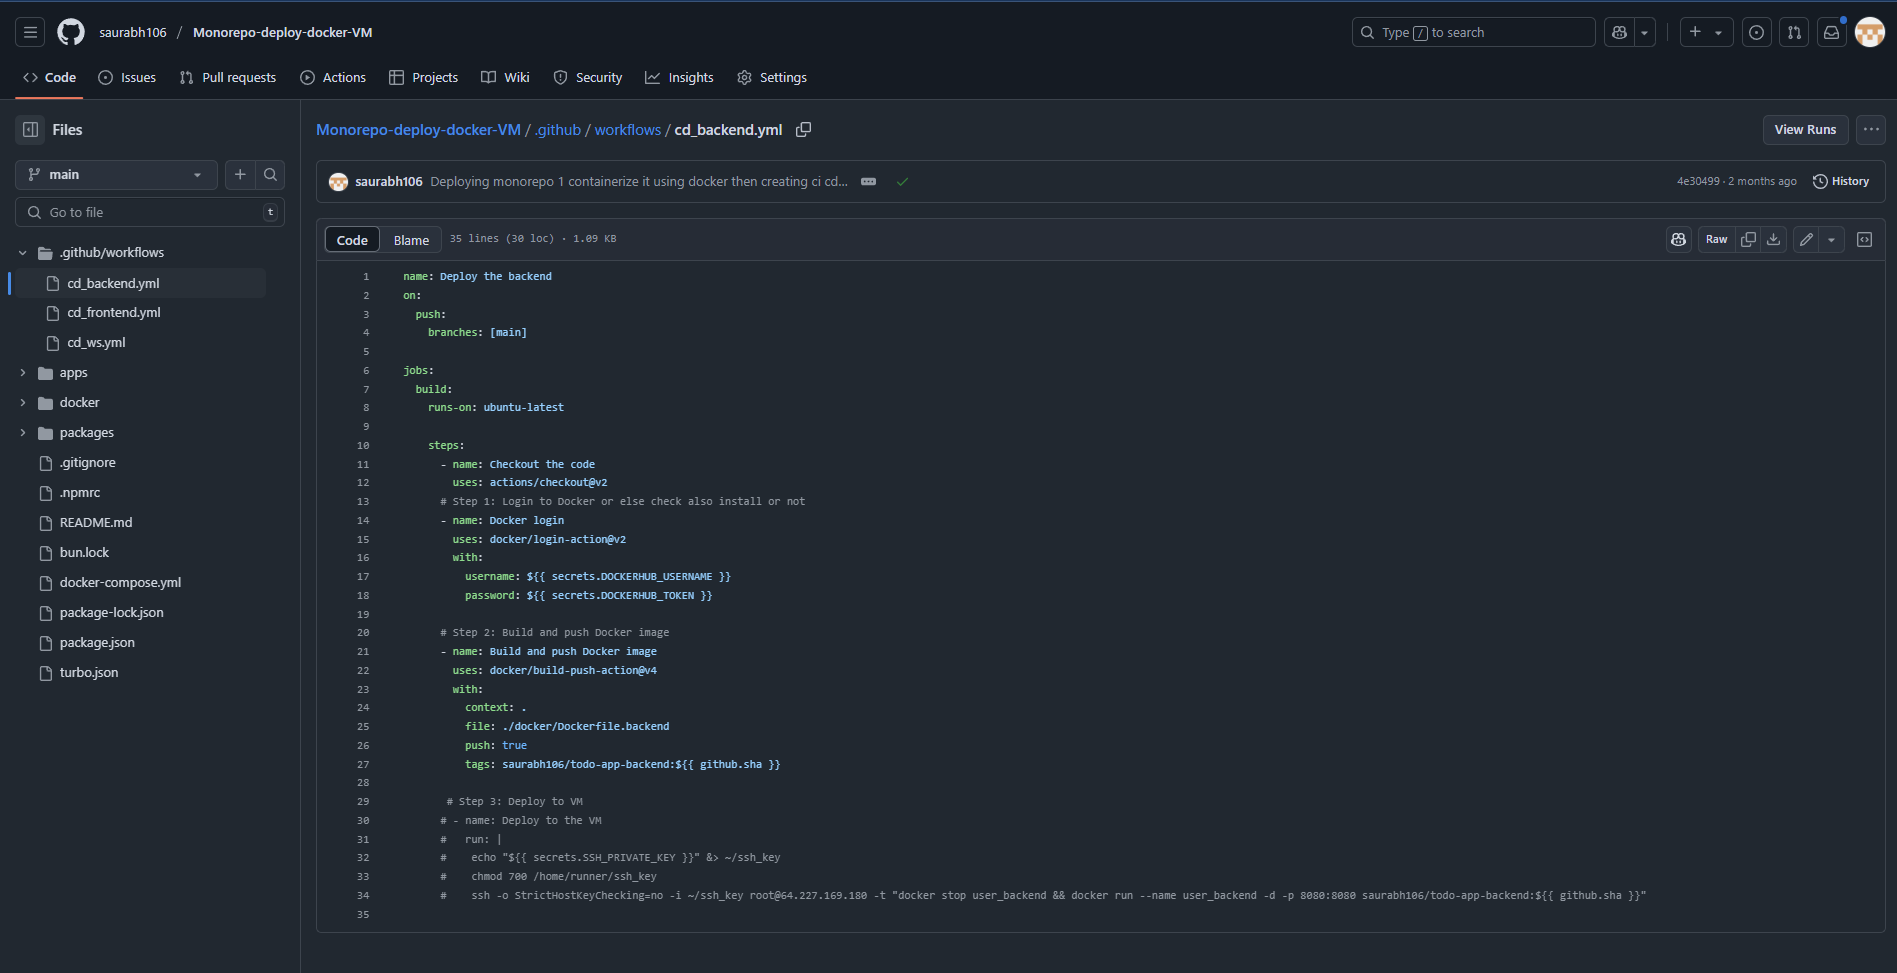
Task: Open commit 4e30499 link
Action: (1698, 181)
